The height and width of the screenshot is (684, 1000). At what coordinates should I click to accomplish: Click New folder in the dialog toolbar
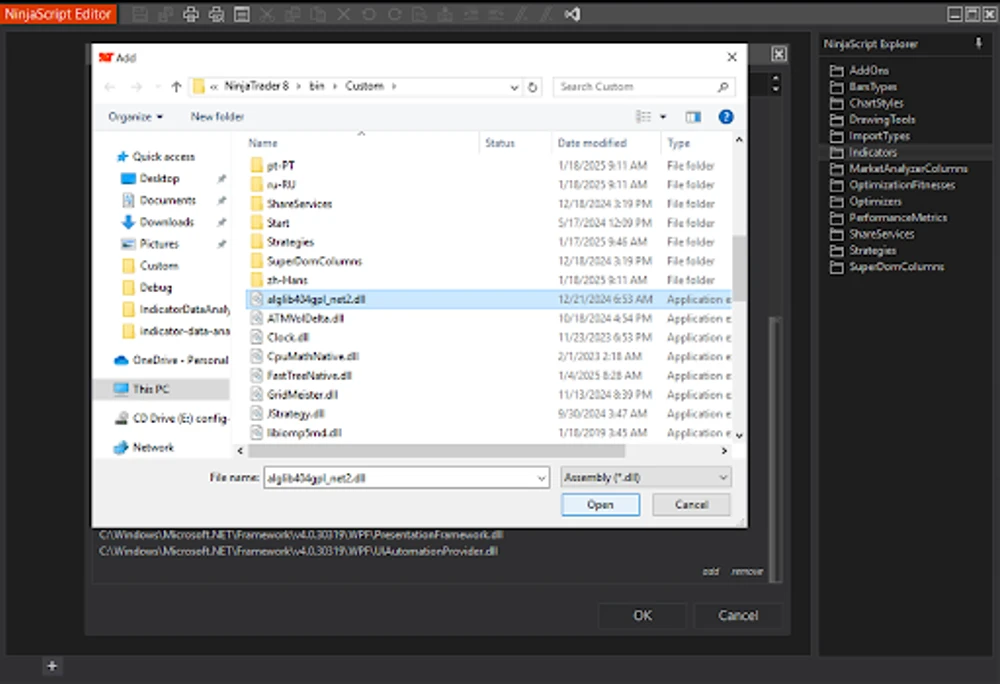217,117
